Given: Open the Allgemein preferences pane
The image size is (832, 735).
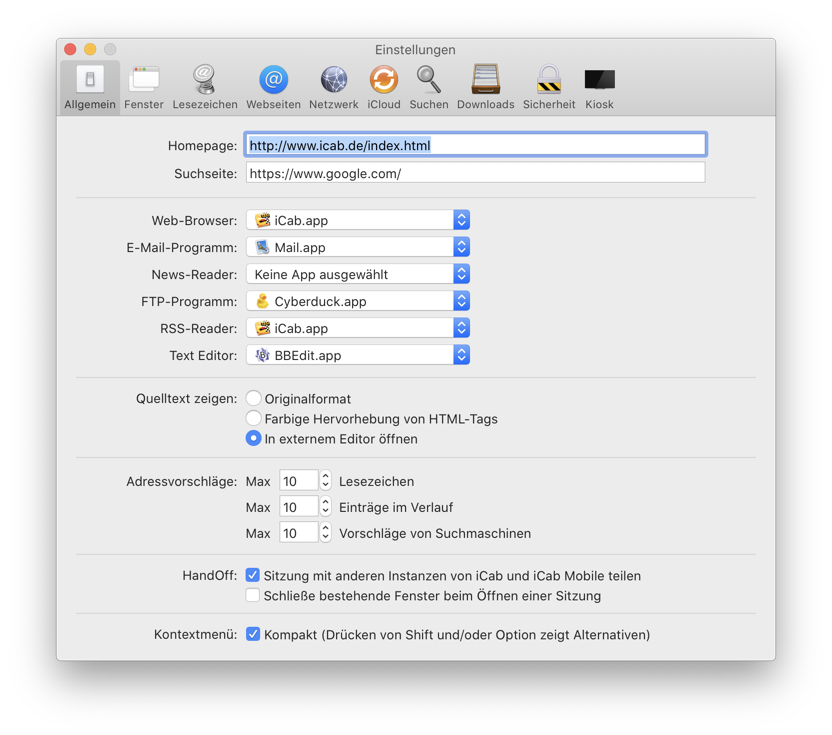Looking at the screenshot, I should tap(90, 88).
